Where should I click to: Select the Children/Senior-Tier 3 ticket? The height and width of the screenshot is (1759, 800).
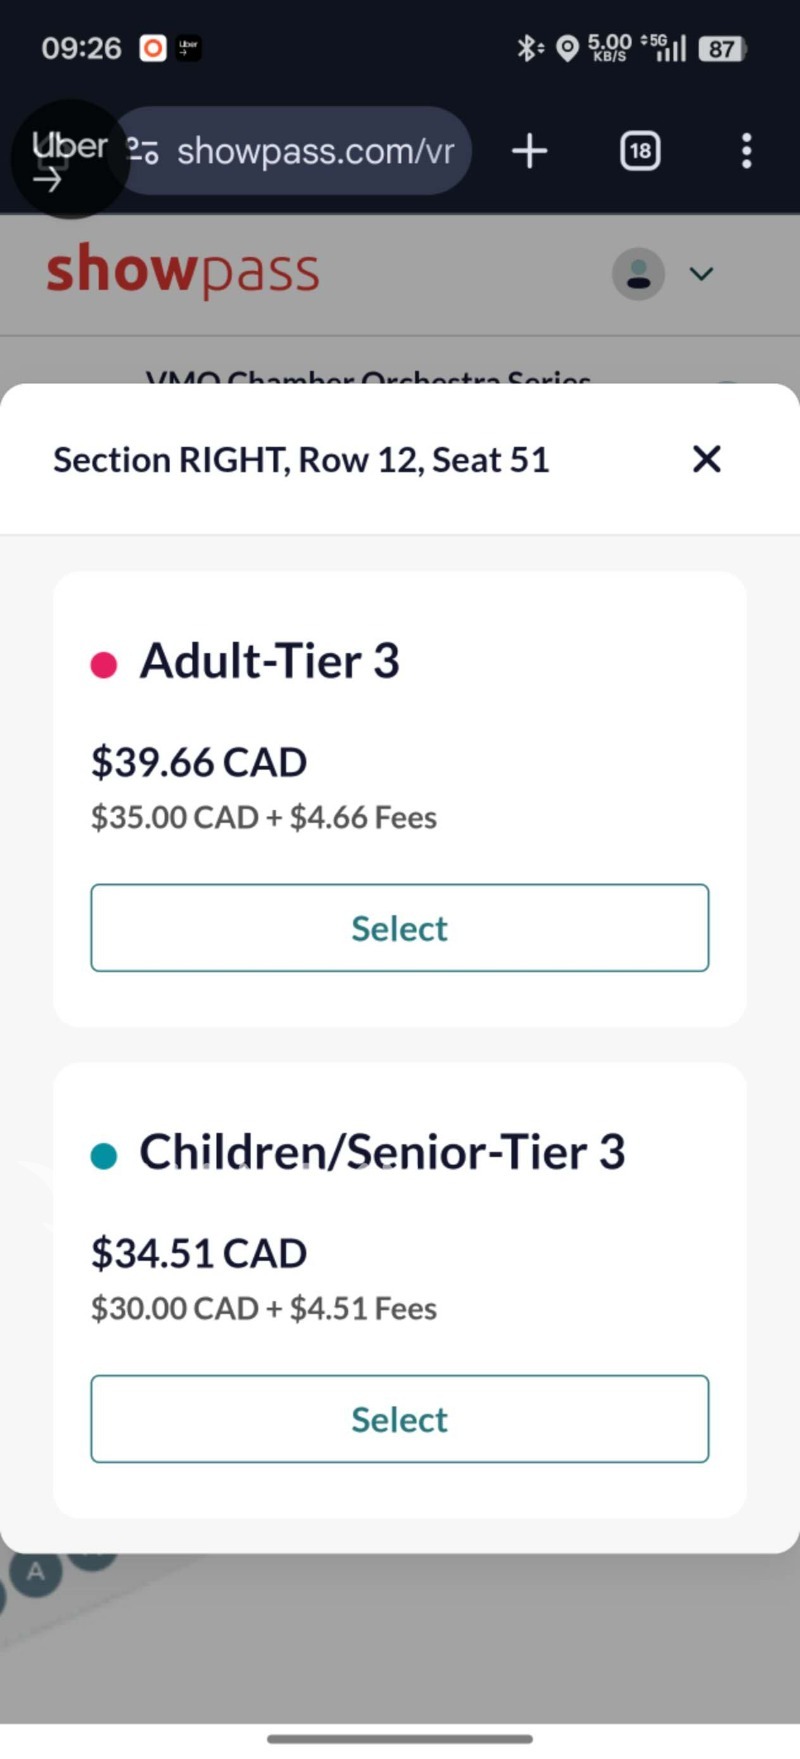(399, 1418)
